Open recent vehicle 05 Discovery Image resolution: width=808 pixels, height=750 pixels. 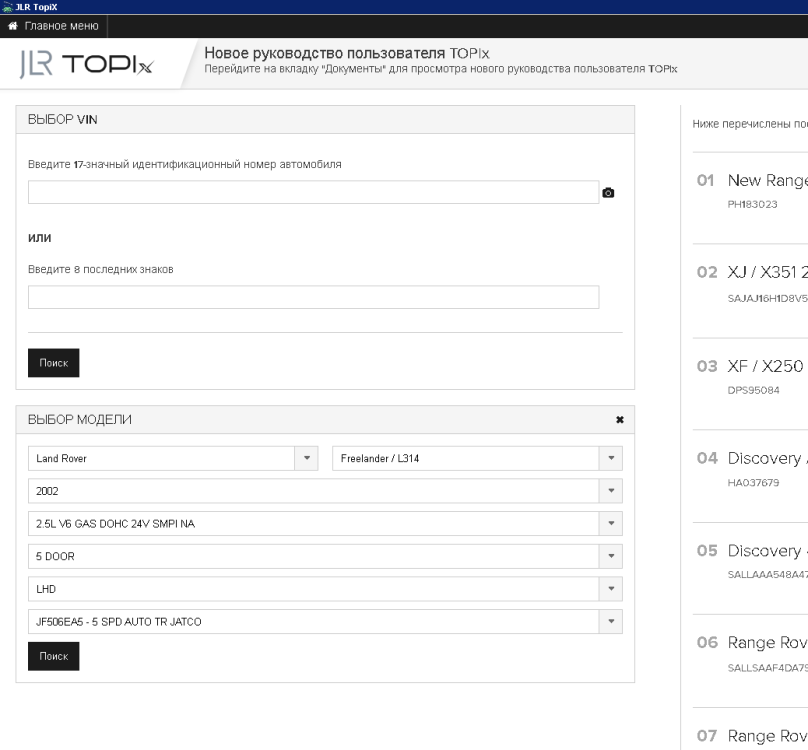coord(767,551)
